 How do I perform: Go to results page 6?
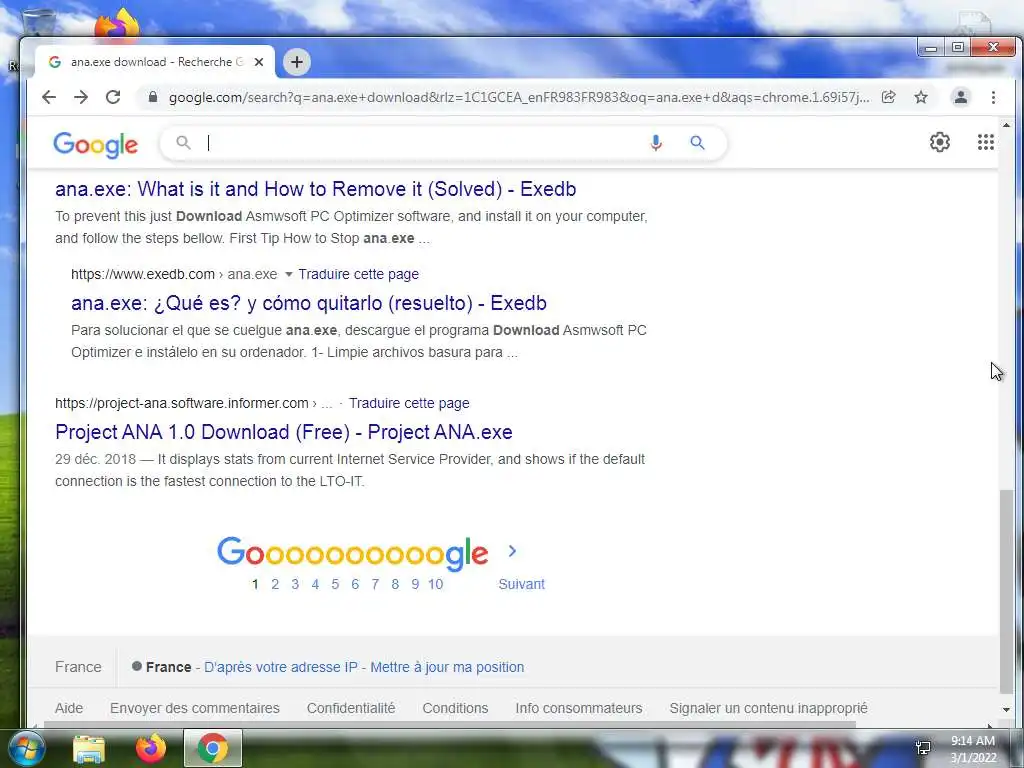click(355, 584)
